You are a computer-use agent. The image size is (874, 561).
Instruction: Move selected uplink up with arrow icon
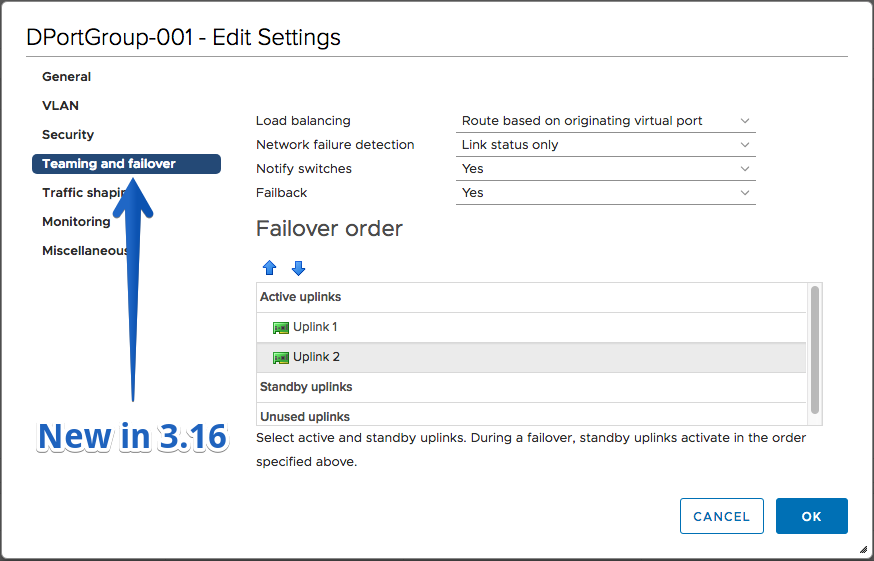click(x=270, y=268)
